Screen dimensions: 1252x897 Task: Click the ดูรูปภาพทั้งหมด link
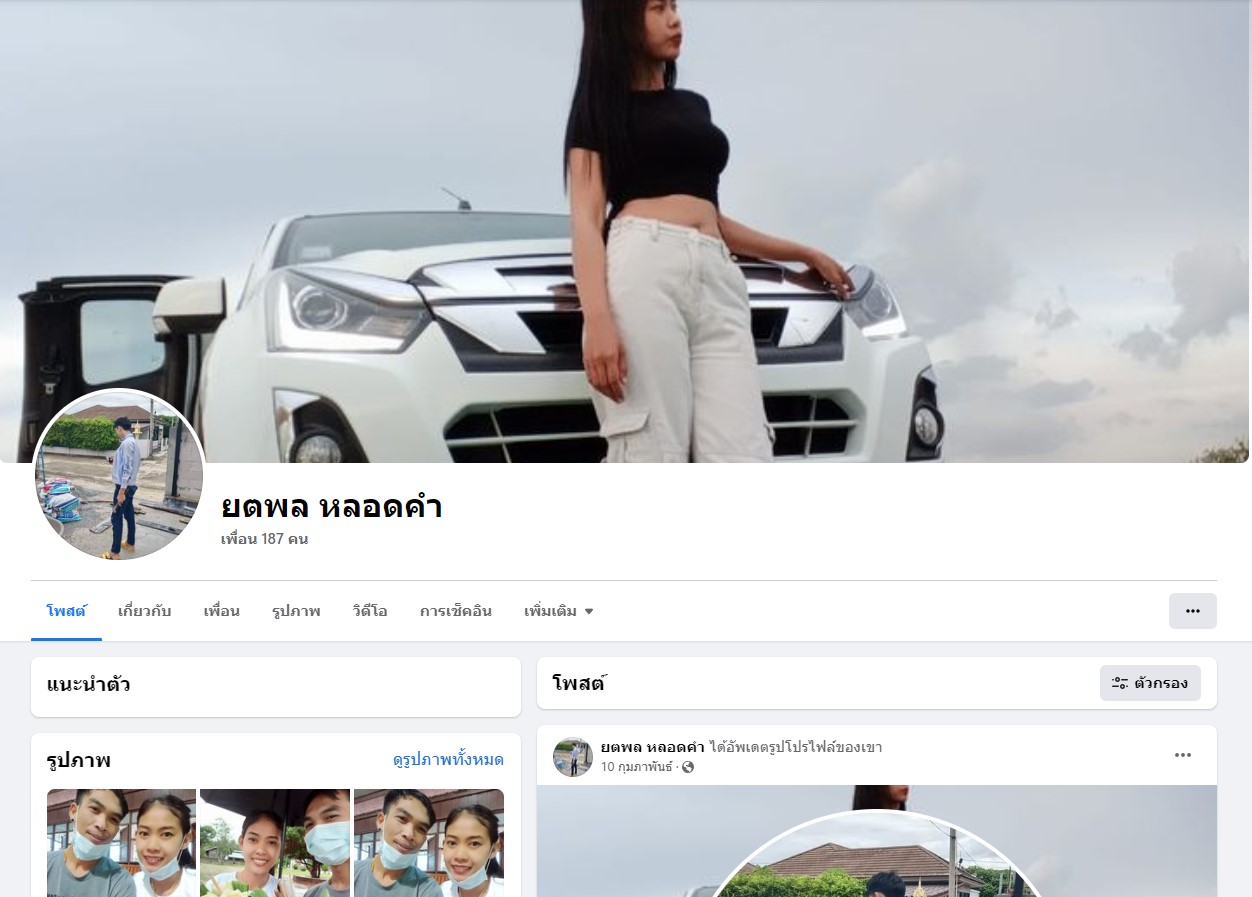point(448,760)
